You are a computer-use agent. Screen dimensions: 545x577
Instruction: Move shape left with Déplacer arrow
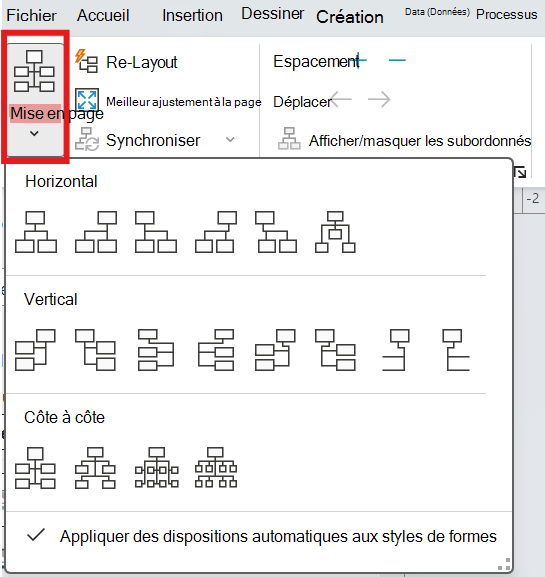(x=341, y=99)
